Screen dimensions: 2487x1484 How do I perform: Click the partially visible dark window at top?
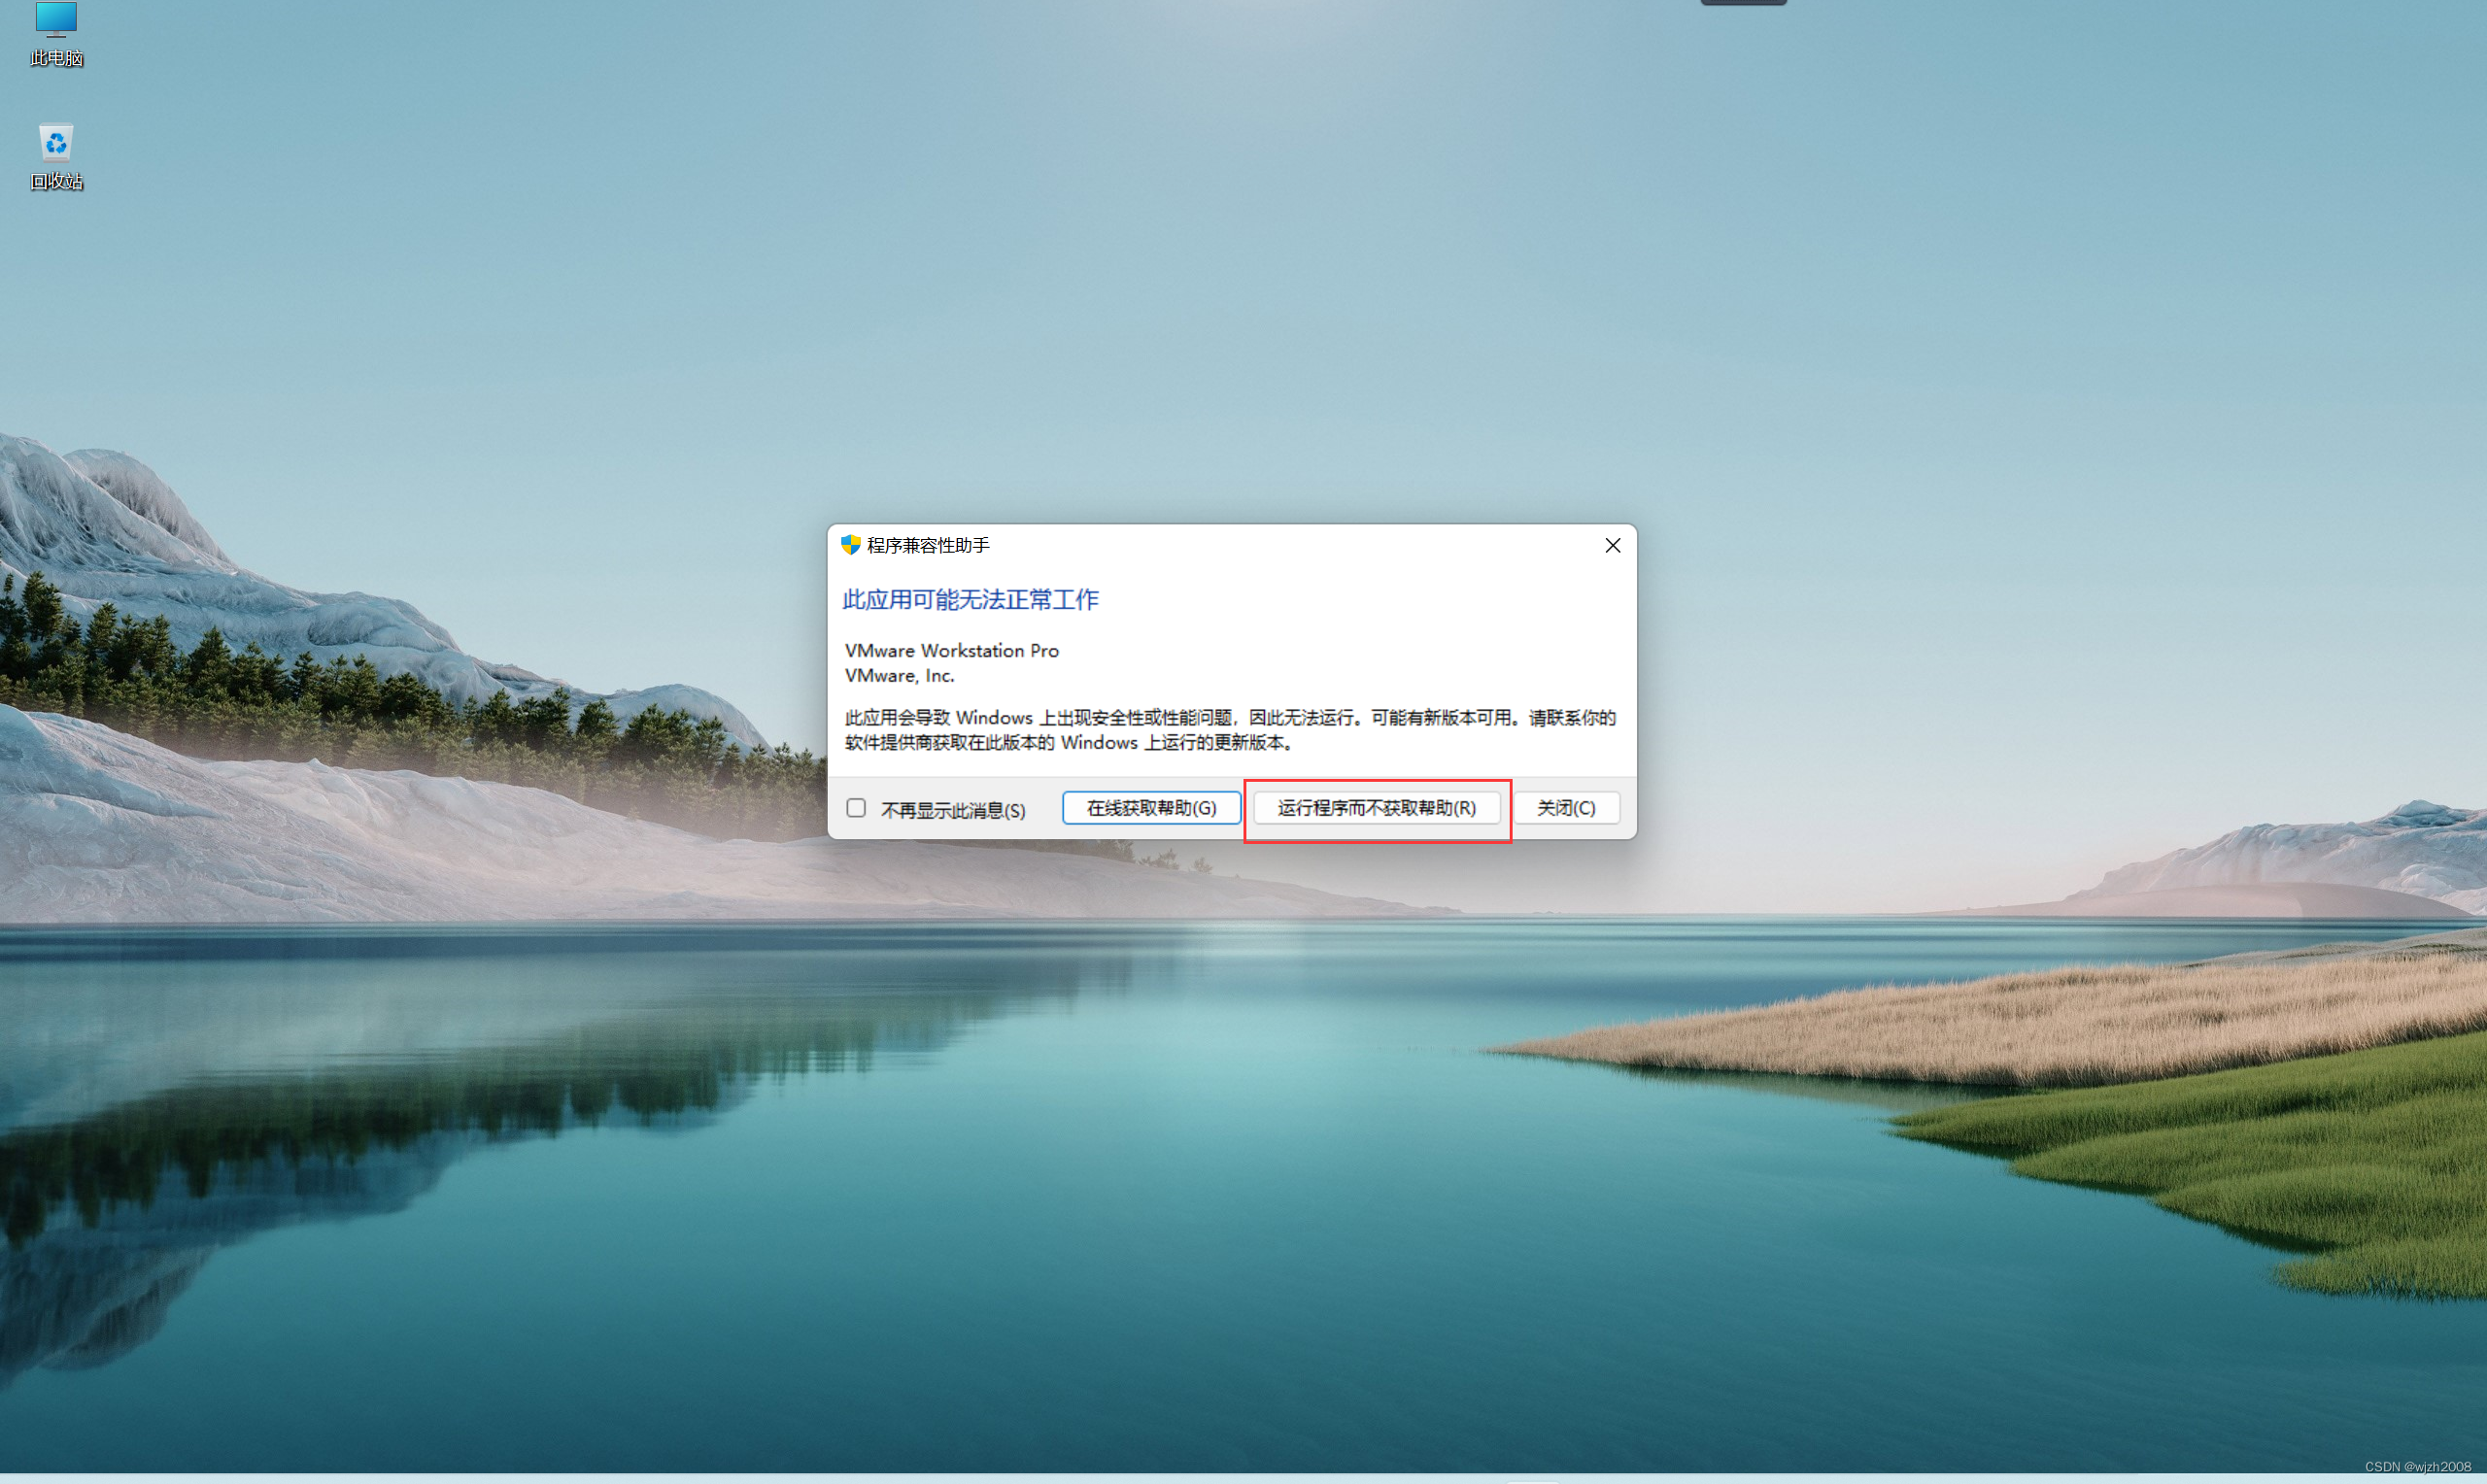[x=1742, y=3]
